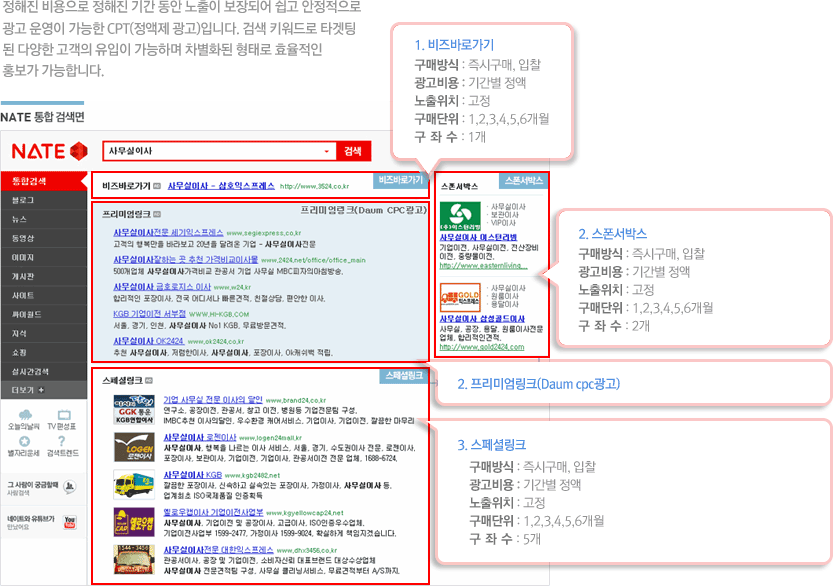Click the purple 옐로우캡 thumbnail
Screen dimensions: 833x586
[x=134, y=522]
